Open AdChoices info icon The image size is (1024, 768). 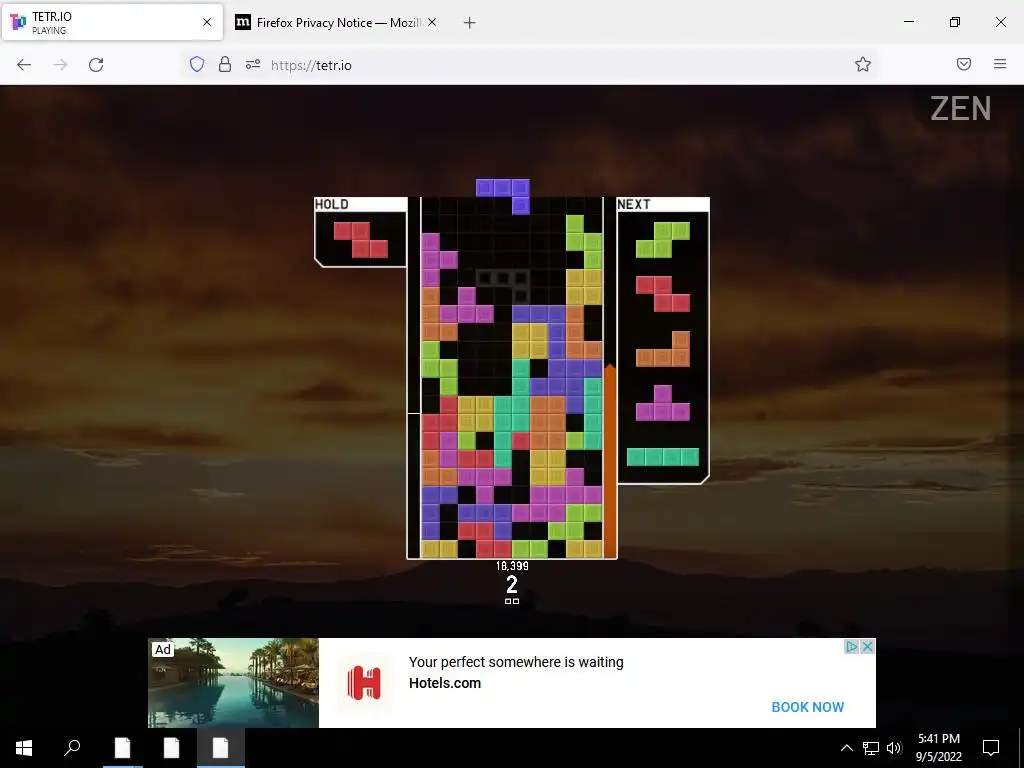(852, 647)
